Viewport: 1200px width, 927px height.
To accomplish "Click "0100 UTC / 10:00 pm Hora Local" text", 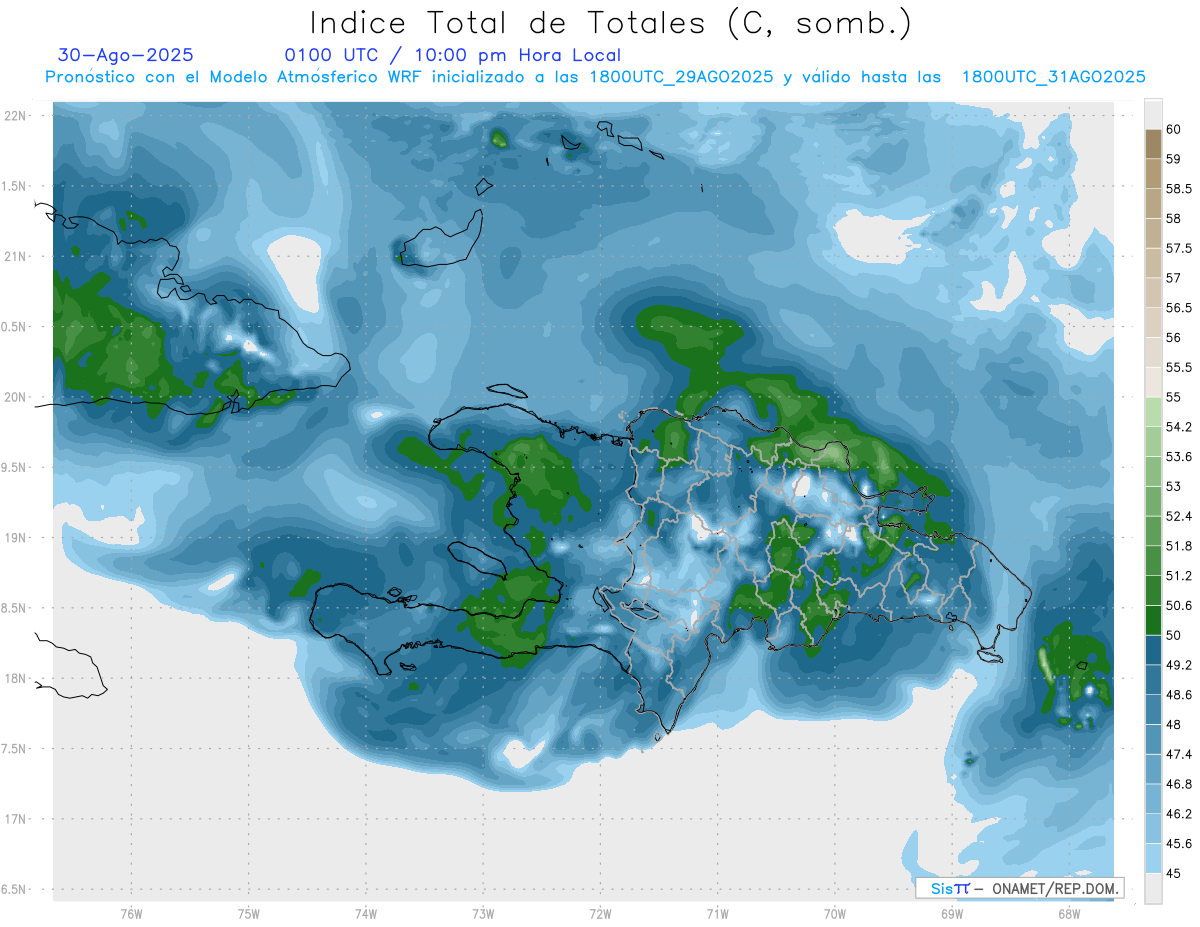I will point(453,56).
